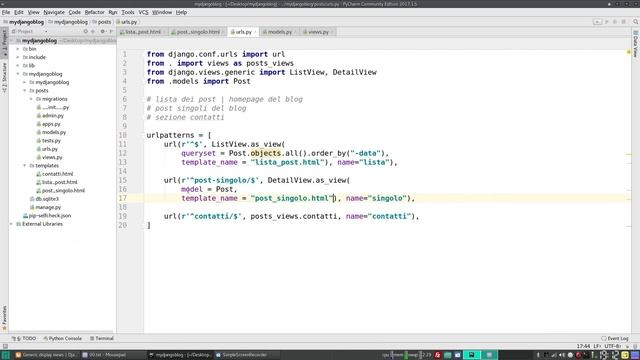
Task: Switch to the Mousepad window in taskbar
Action: pyautogui.click(x=104, y=355)
